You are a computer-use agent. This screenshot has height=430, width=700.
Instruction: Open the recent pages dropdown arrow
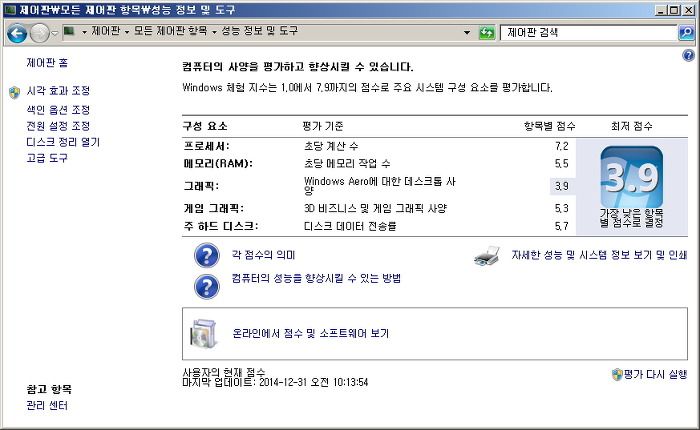coord(54,33)
